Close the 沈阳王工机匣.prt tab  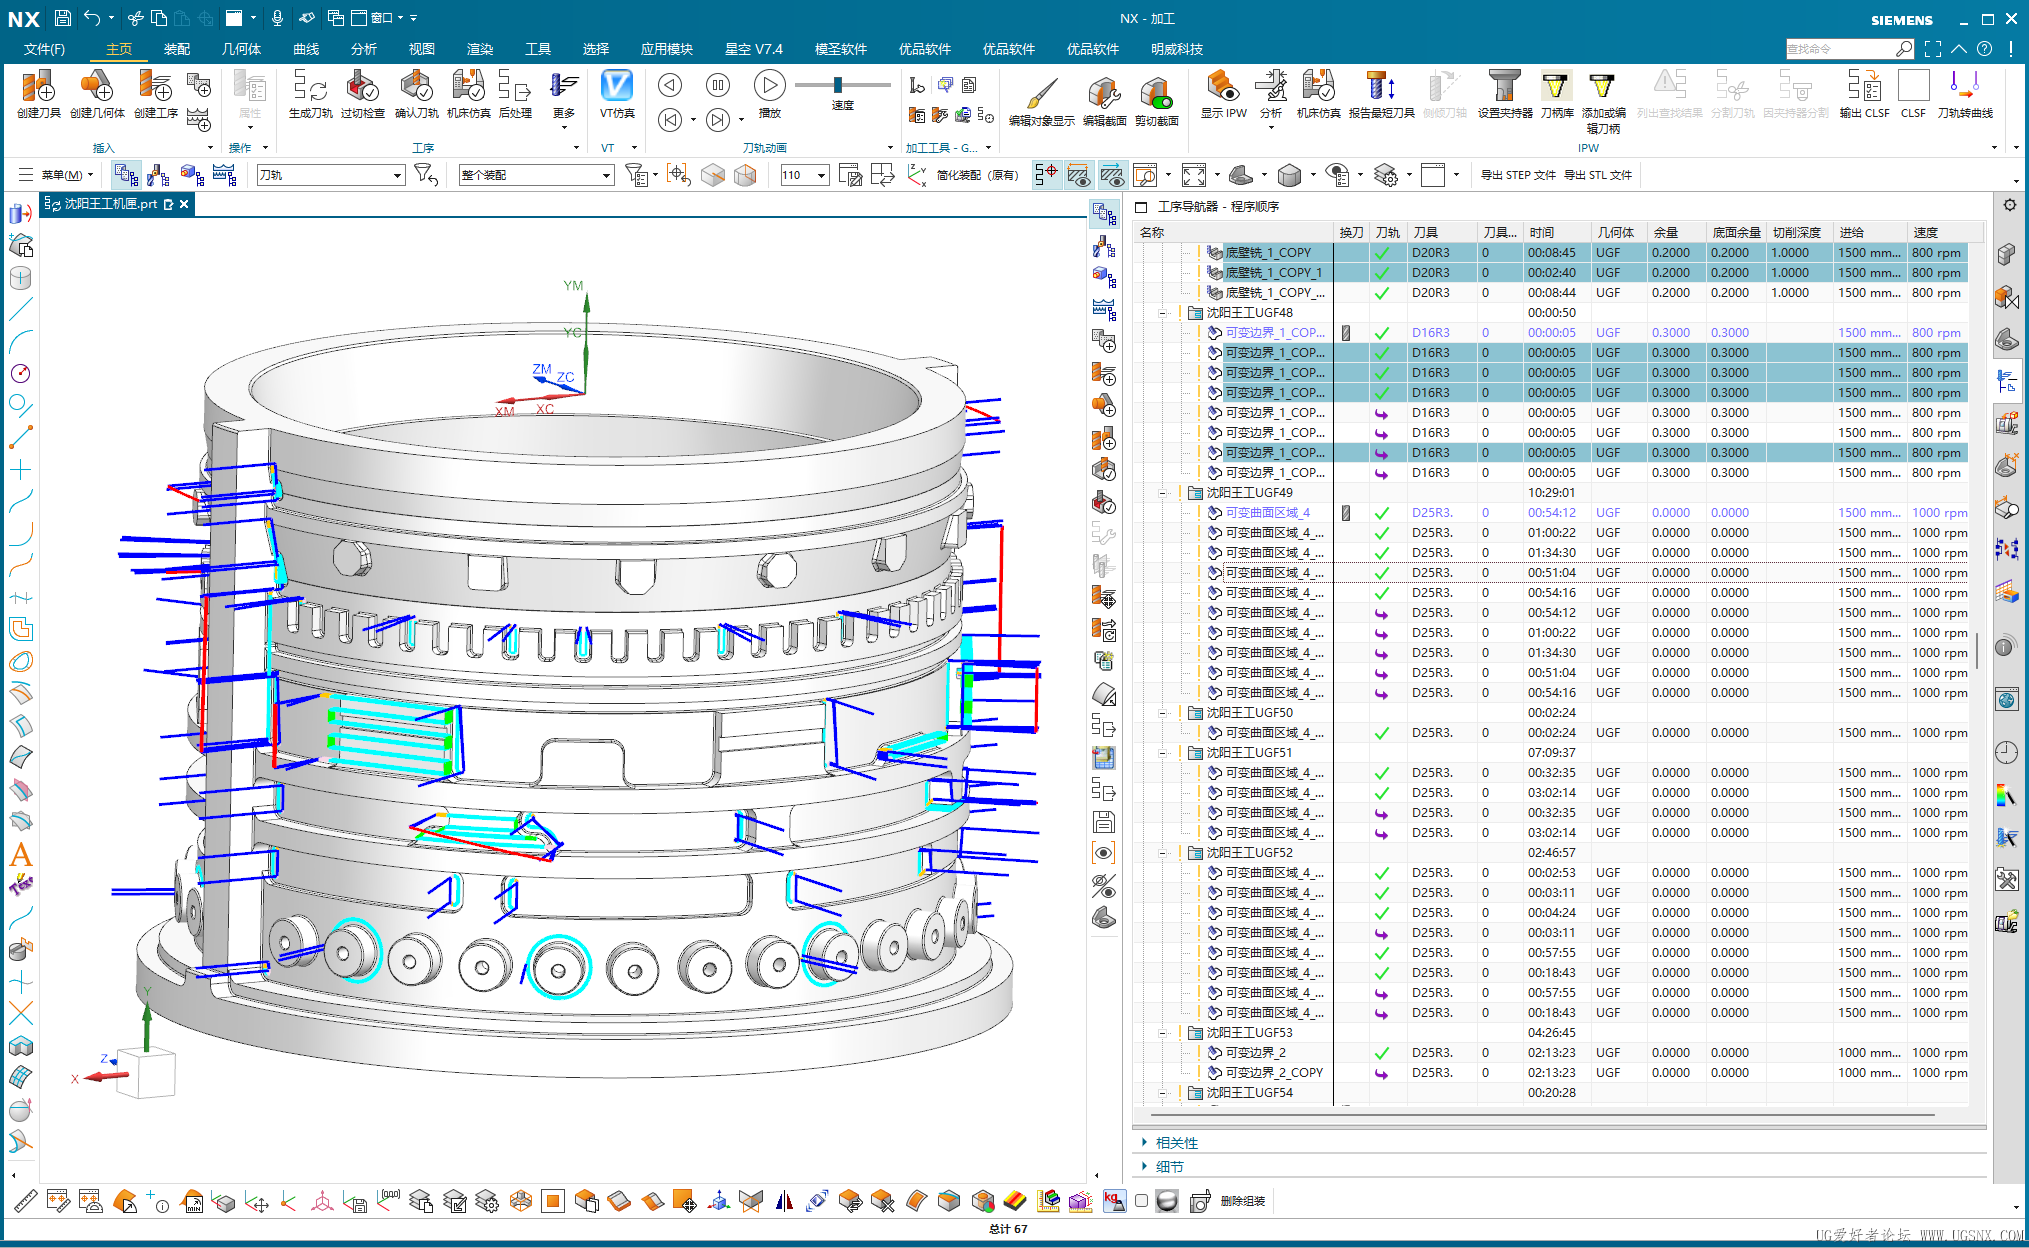click(184, 204)
